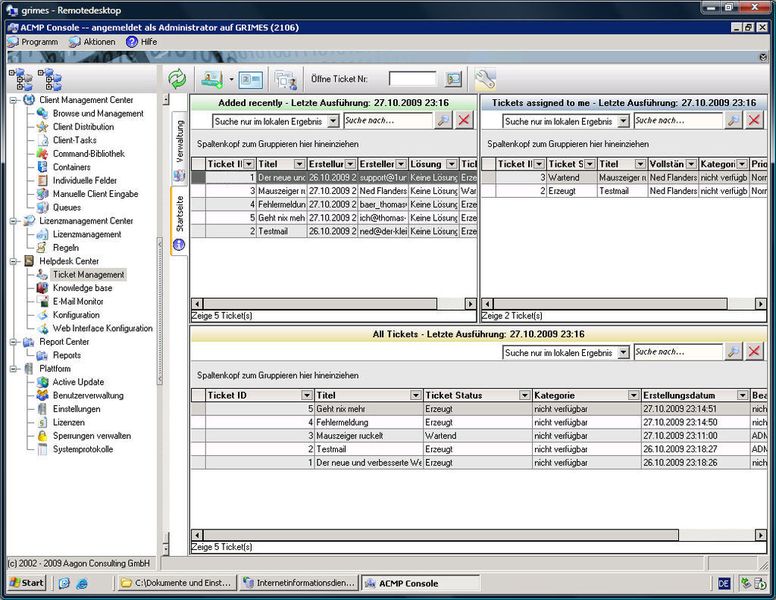This screenshot has height=600, width=776.
Task: Click the Internetinformationsdienste taskbar button
Action: [297, 583]
